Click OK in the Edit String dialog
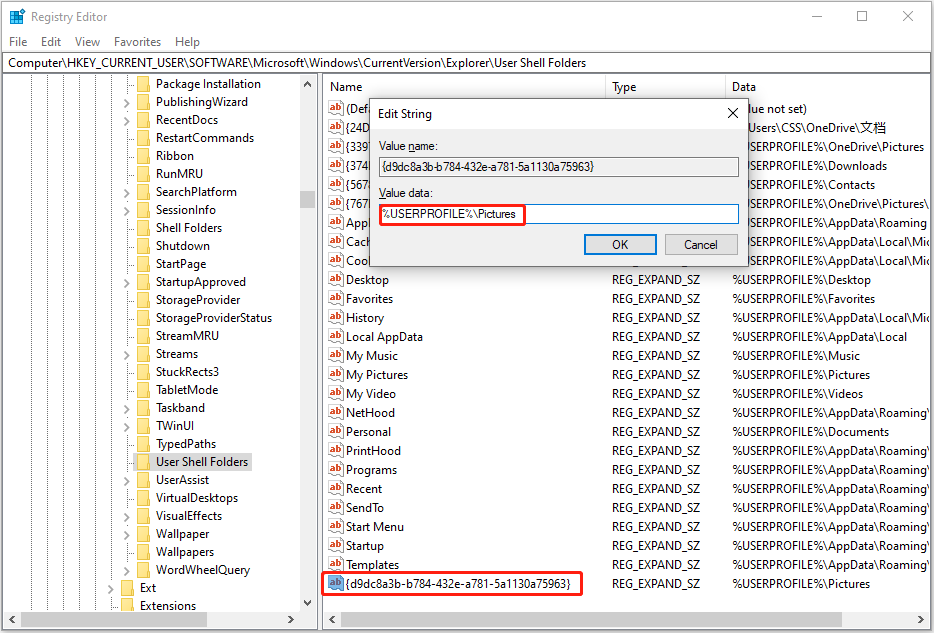This screenshot has height=633, width=934. 620,244
